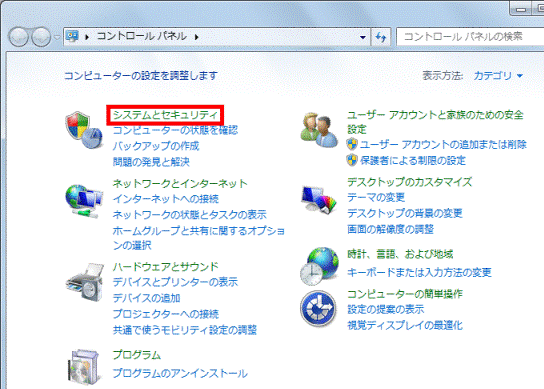This screenshot has width=544, height=389.
Task: Click the refresh button beside address bar
Action: [381, 37]
